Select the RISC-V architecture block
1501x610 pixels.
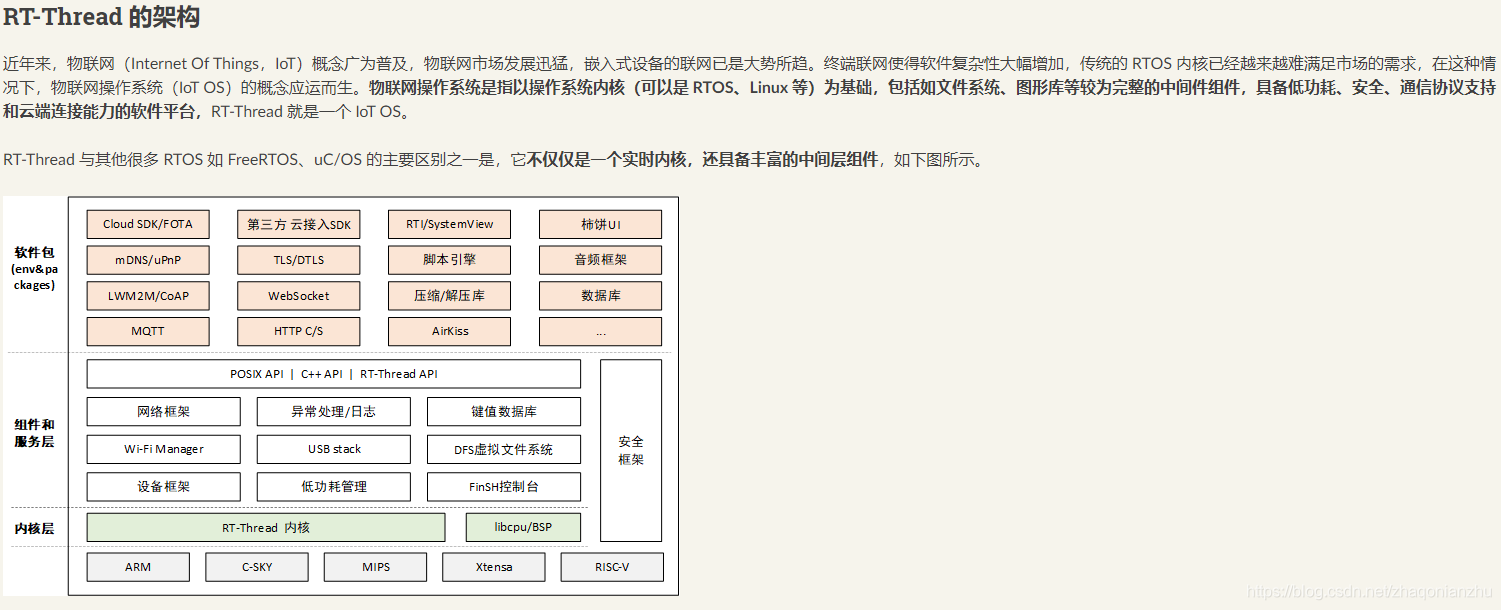click(x=611, y=566)
